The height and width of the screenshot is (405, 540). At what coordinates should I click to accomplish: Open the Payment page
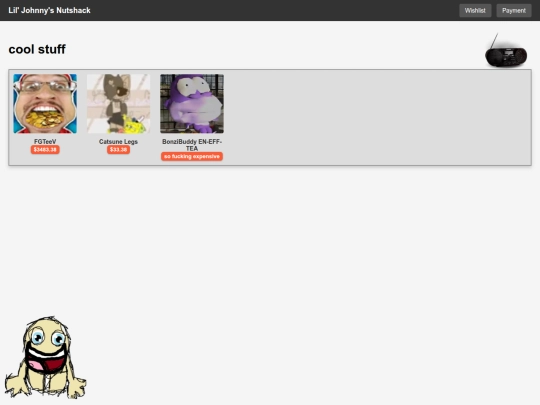click(x=514, y=10)
